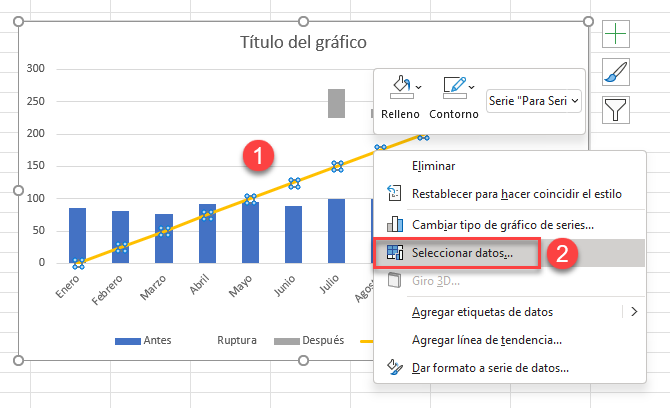Viewport: 670px width, 408px height.
Task: Open the Chart Elements plus button
Action: tap(616, 34)
